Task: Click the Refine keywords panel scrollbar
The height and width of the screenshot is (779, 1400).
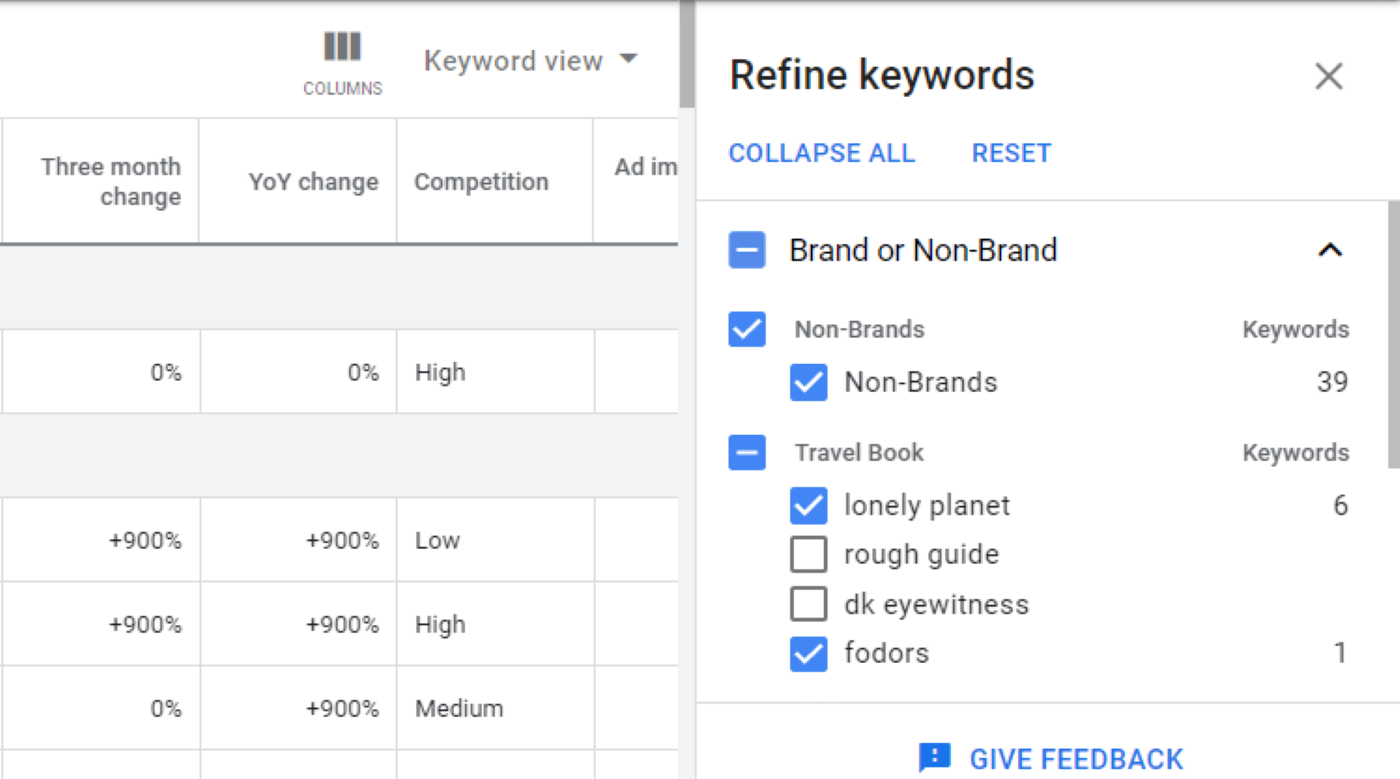Action: (1393, 335)
